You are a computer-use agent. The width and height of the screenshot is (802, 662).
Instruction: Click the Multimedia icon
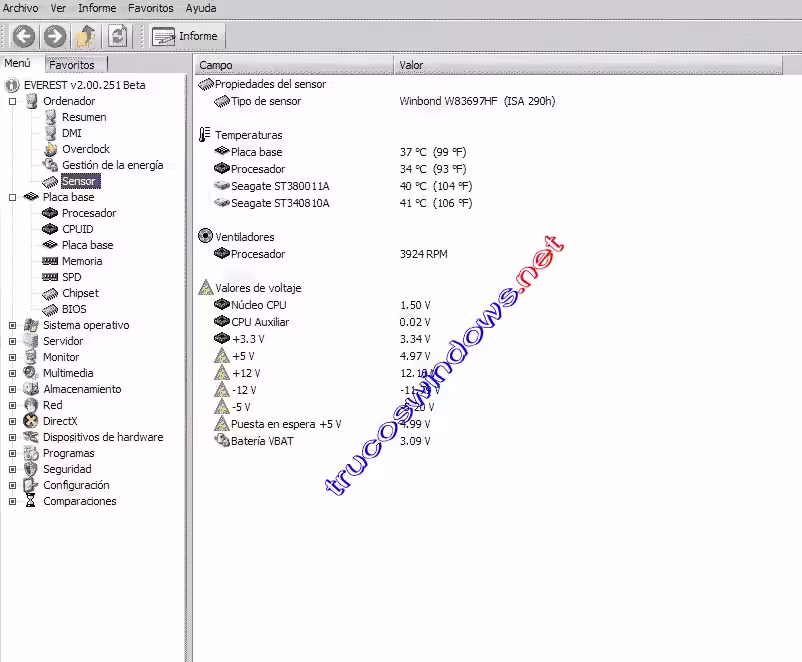(31, 373)
